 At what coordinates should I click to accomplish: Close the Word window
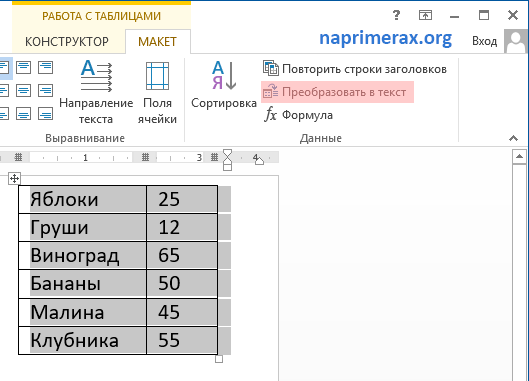pyautogui.click(x=513, y=15)
